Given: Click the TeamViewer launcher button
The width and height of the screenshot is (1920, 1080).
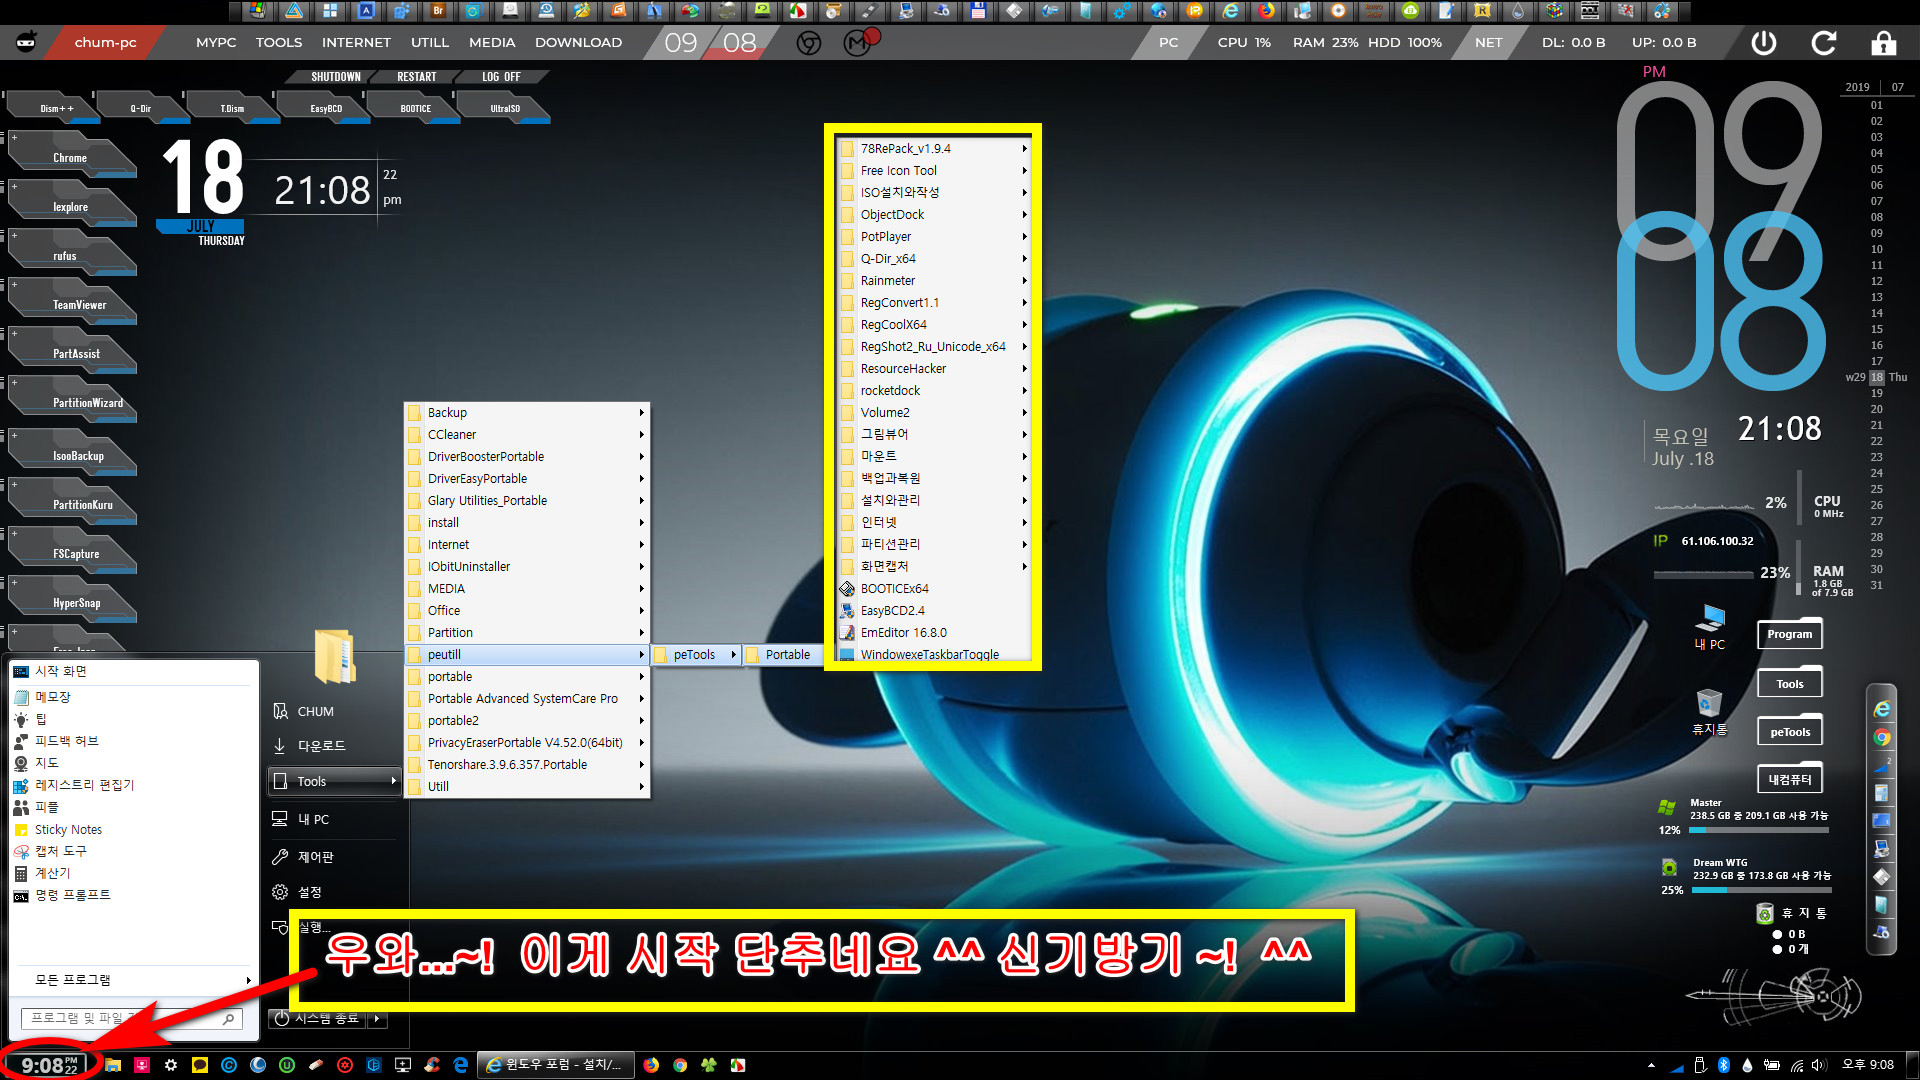Looking at the screenshot, I should pos(72,303).
